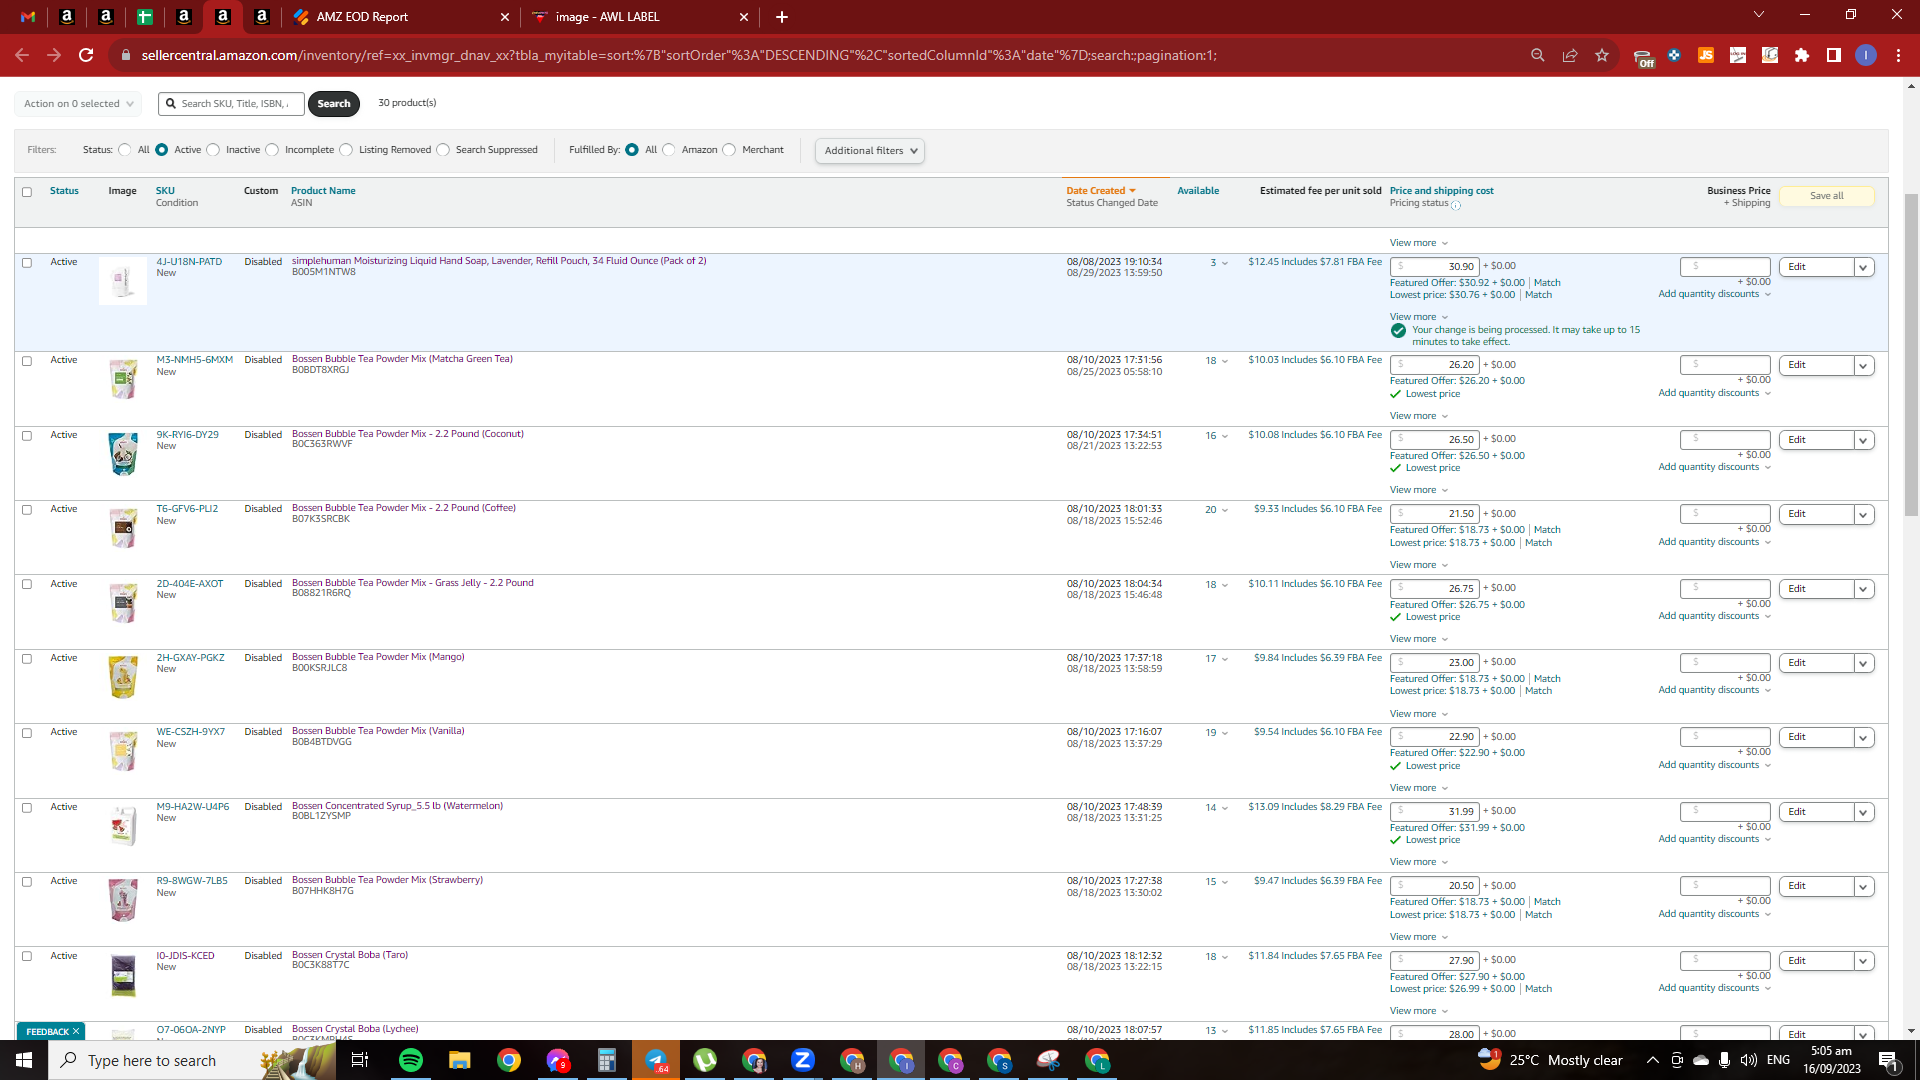Open the Calculator taskbar app

(x=607, y=1060)
